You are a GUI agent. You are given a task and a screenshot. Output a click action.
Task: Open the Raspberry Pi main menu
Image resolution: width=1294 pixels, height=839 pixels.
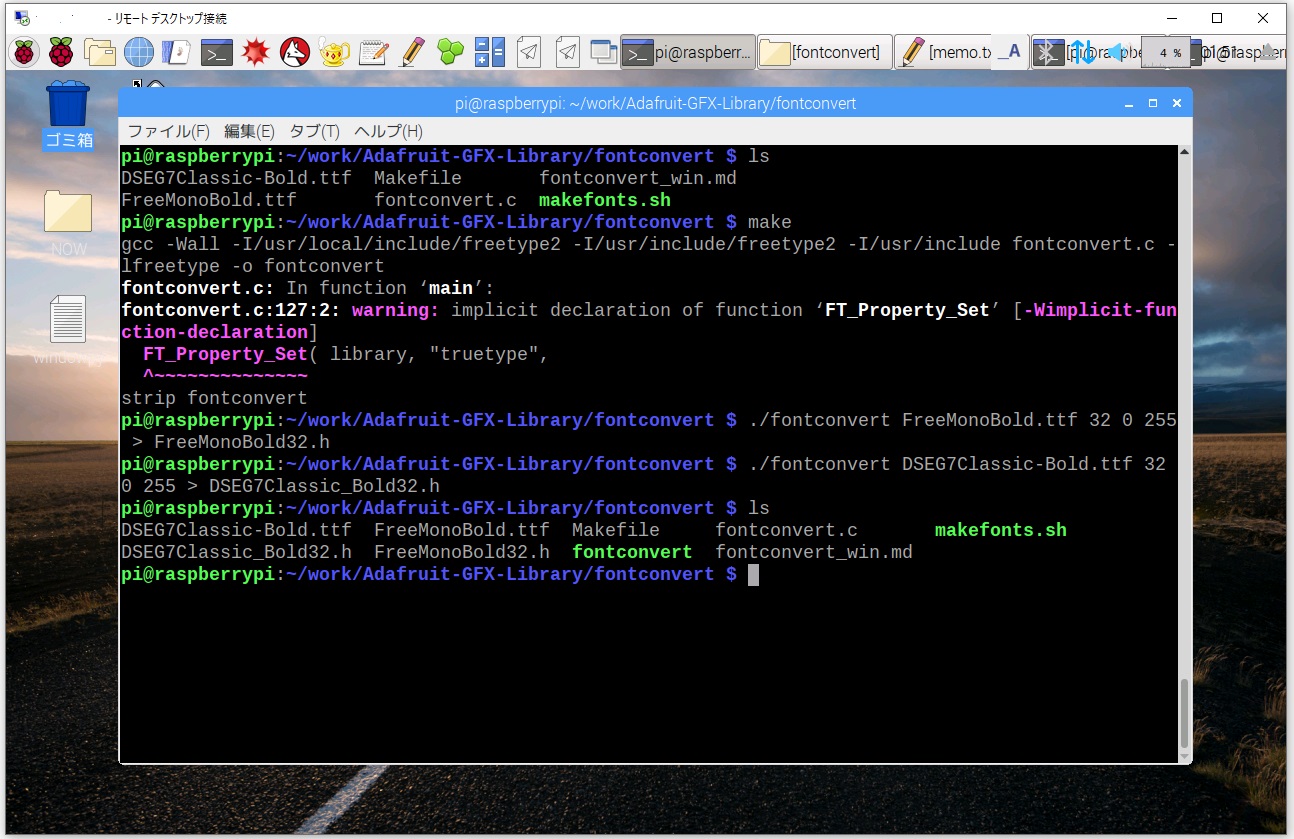point(24,52)
